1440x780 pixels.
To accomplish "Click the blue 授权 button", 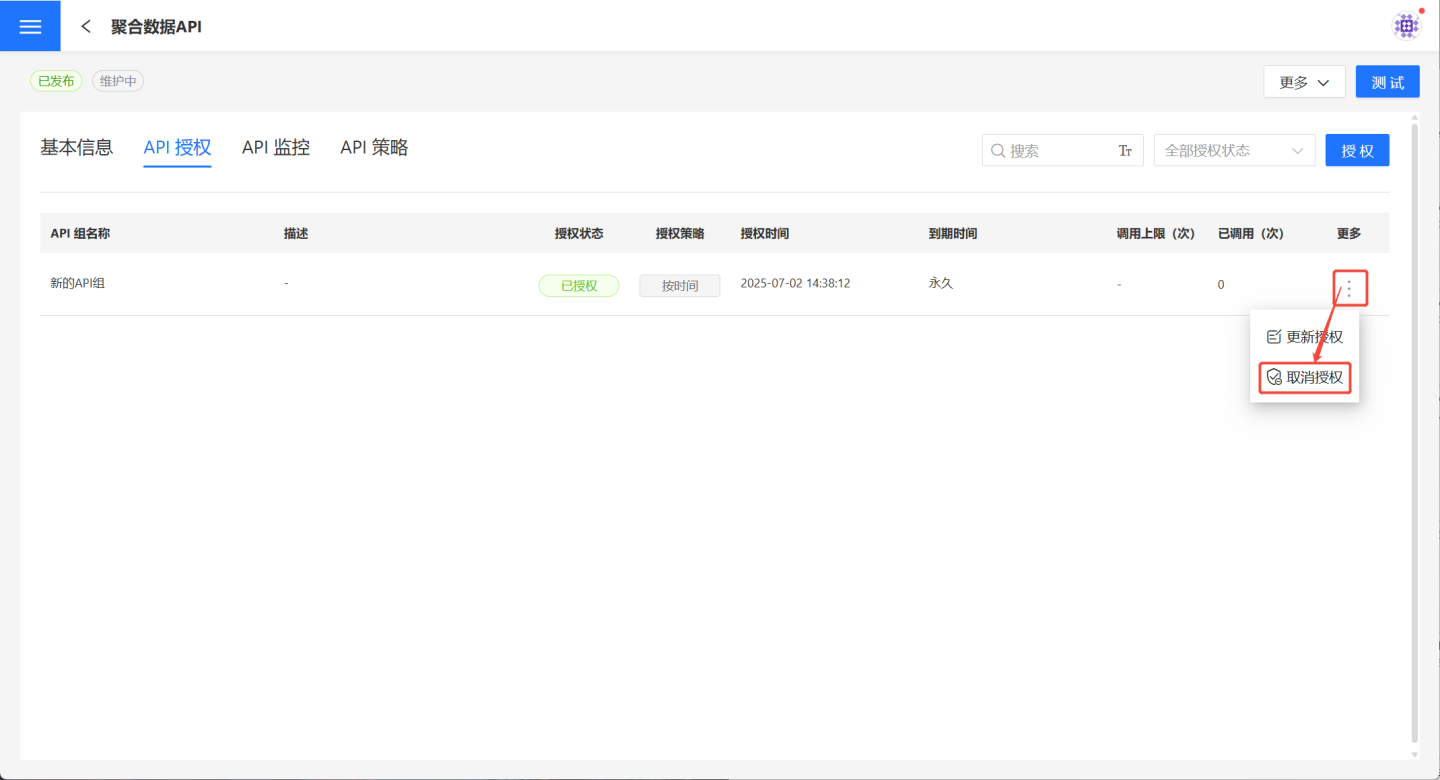I will point(1357,151).
